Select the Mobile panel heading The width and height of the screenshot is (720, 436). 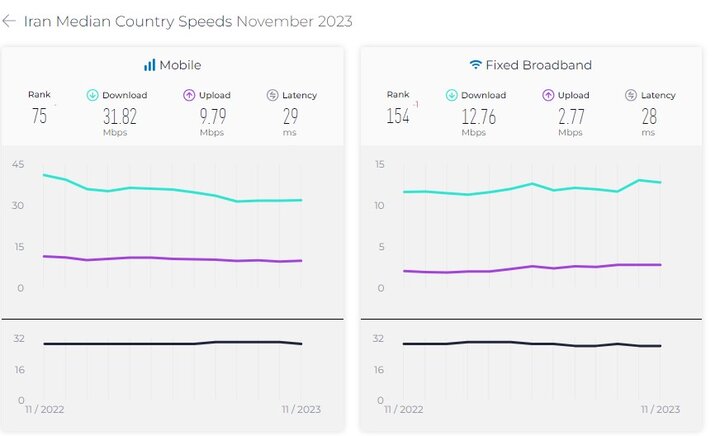point(180,65)
